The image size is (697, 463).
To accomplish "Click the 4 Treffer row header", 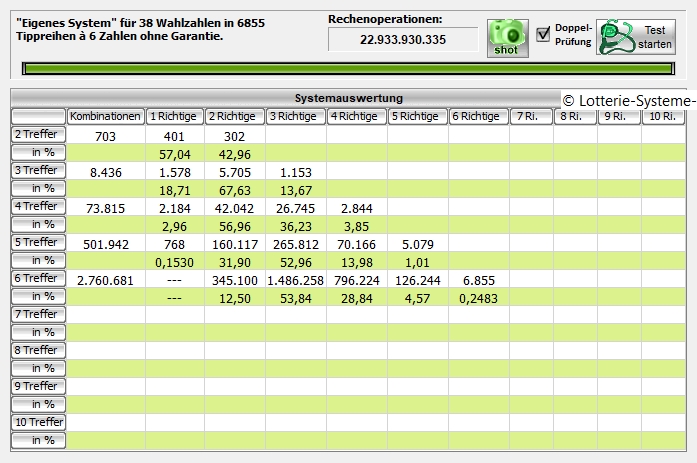I will coord(38,206).
